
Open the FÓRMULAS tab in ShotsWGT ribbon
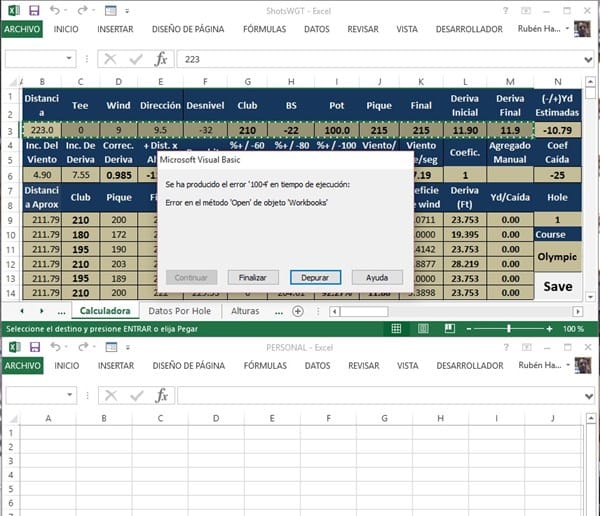264,29
